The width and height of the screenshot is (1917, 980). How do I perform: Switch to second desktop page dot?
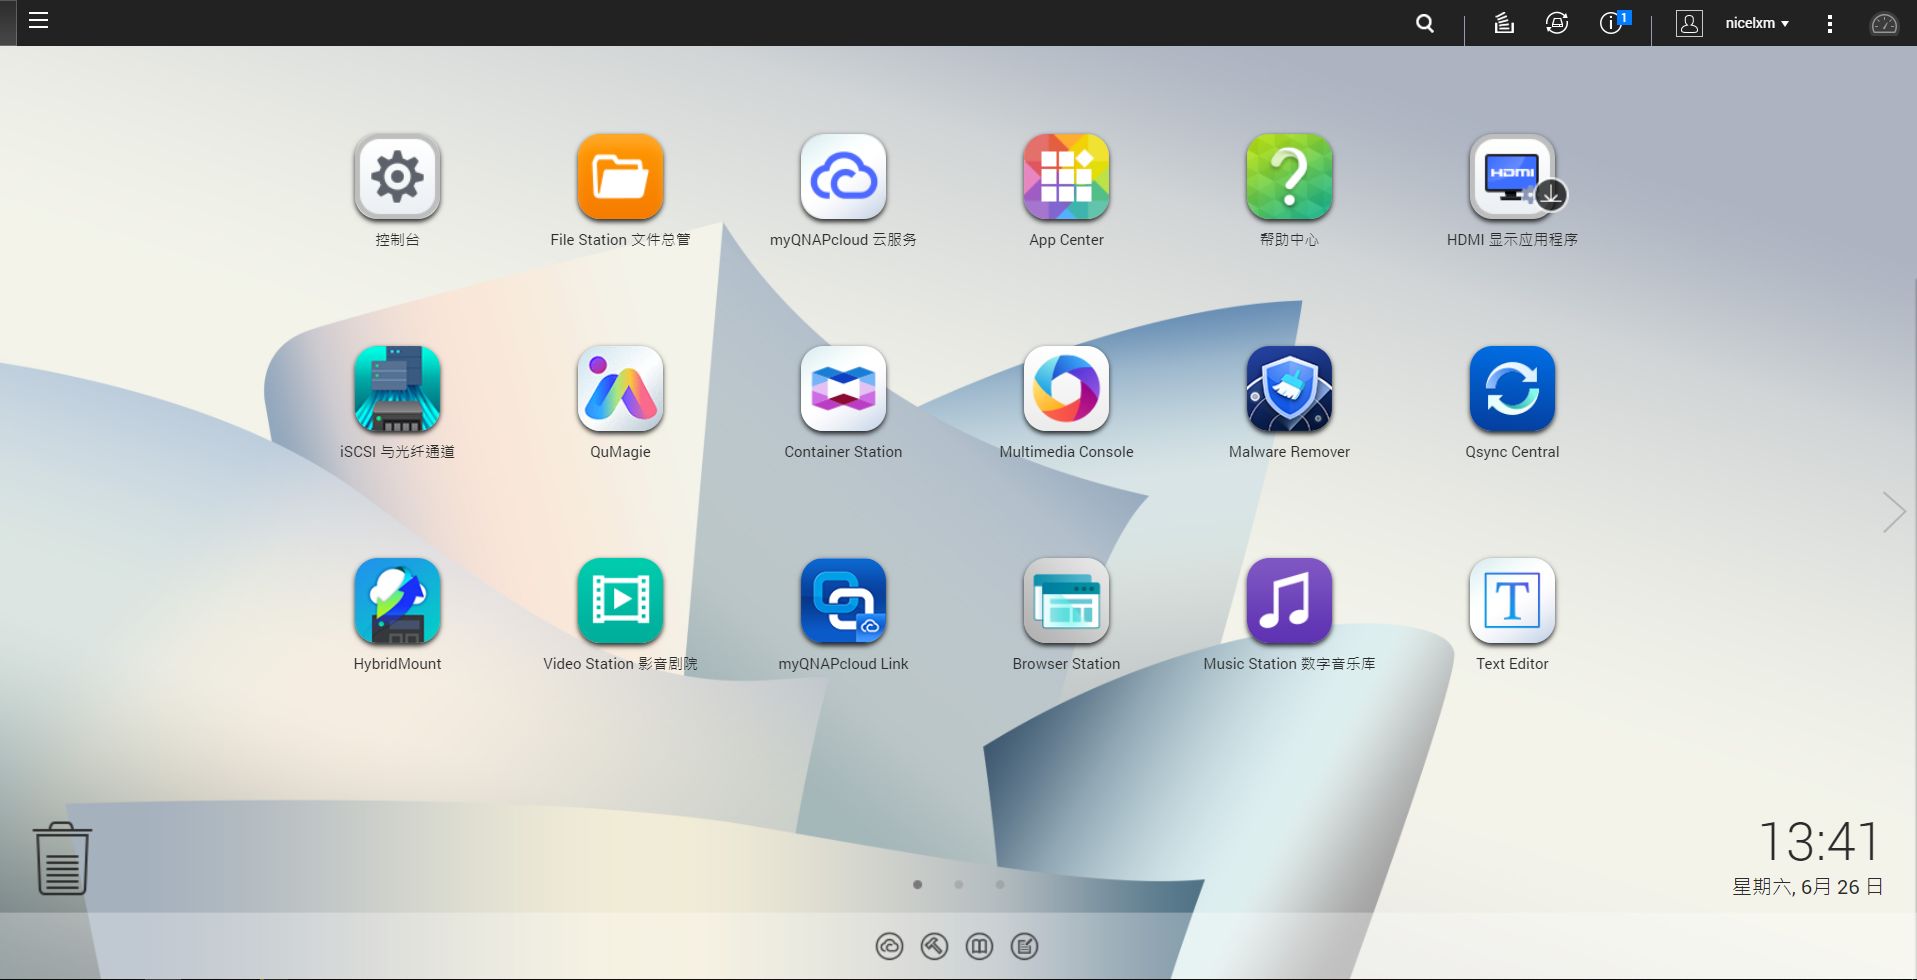pos(958,884)
